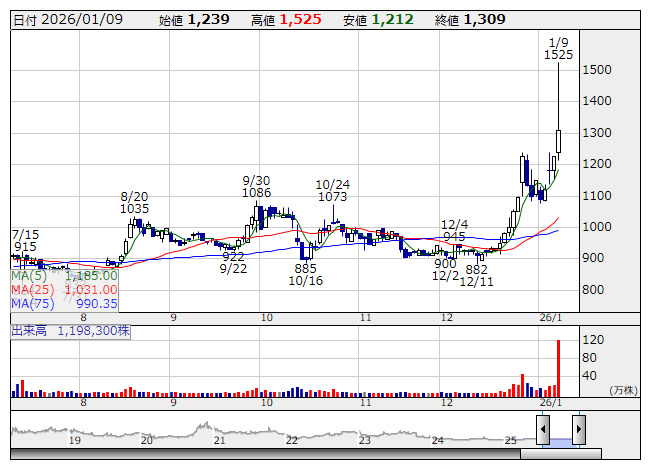Click the 出来高 volume label

(x=30, y=330)
